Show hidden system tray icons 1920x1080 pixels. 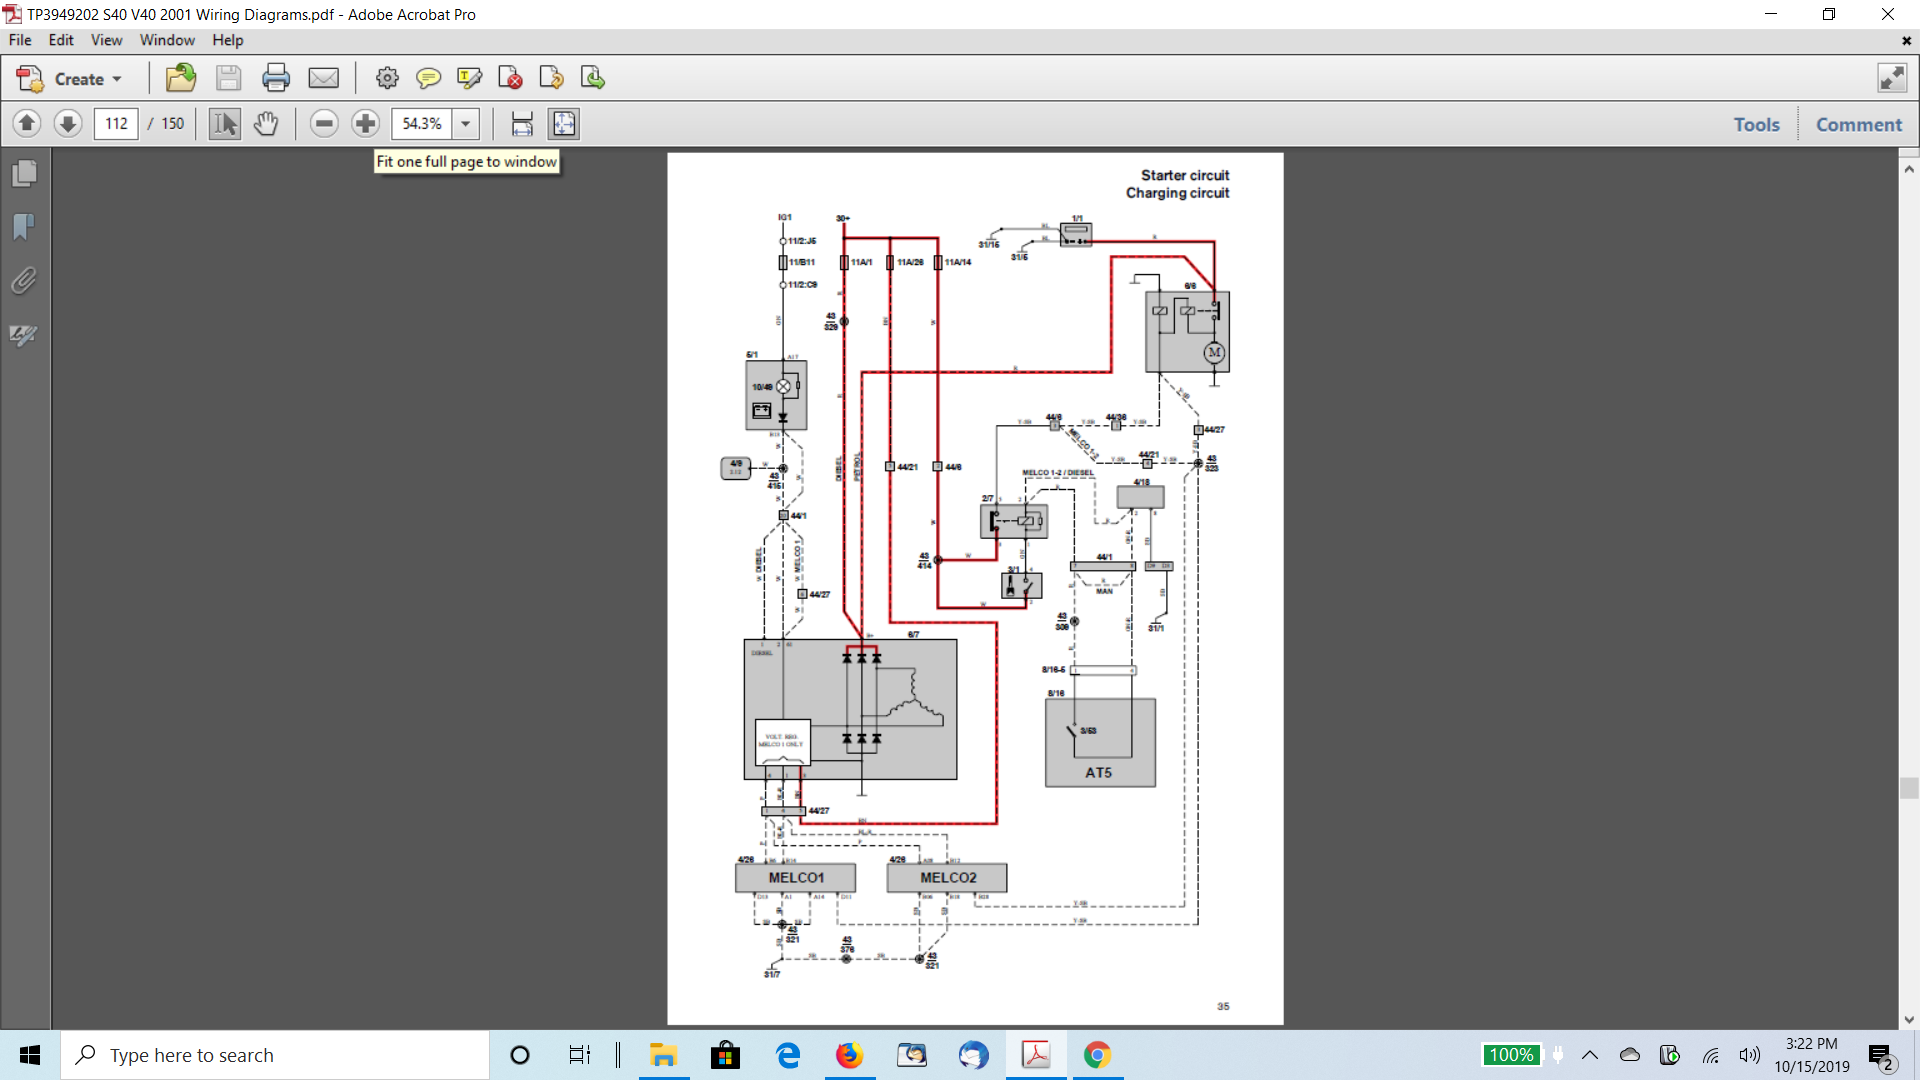click(1590, 1055)
